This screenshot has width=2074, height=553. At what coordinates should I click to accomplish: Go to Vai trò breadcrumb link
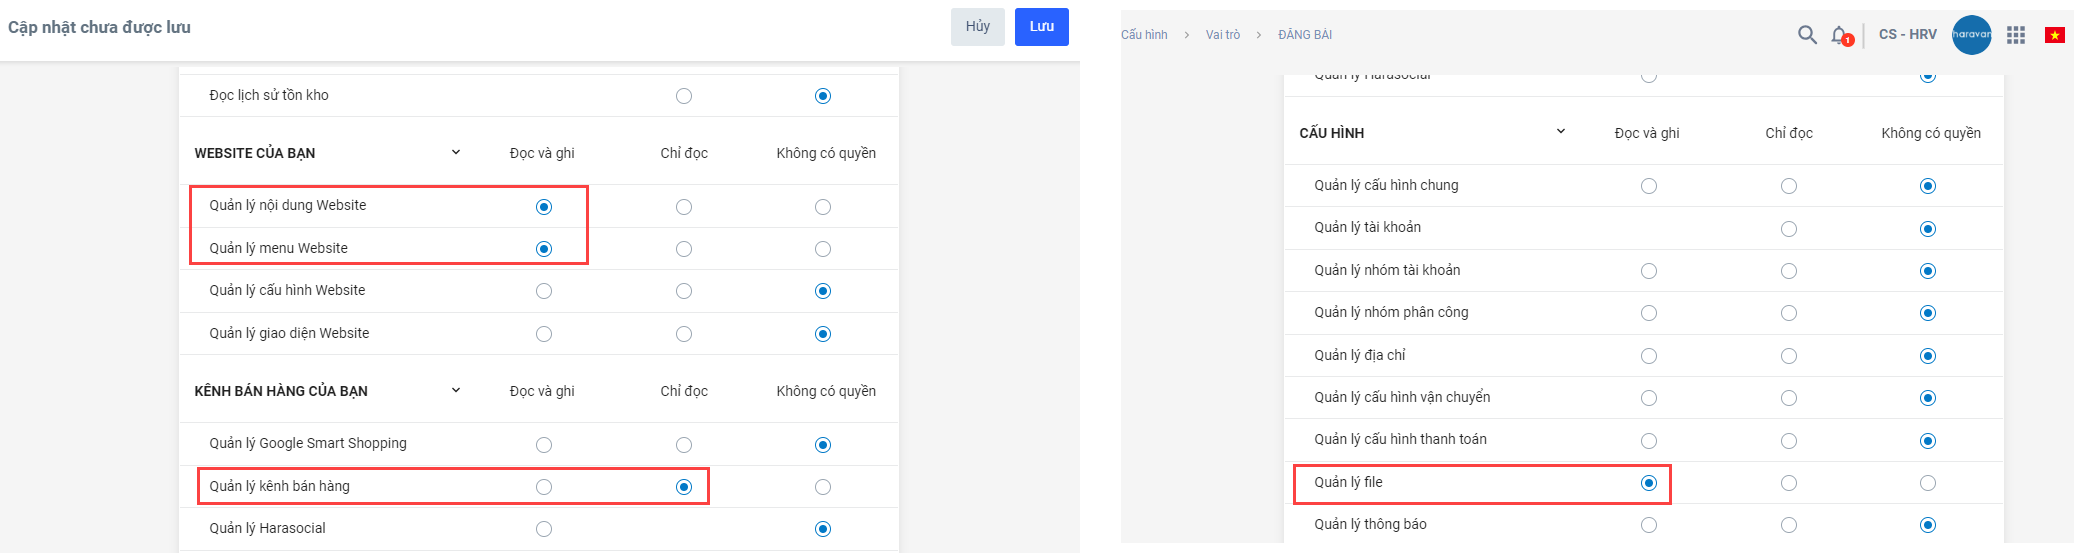point(1222,35)
